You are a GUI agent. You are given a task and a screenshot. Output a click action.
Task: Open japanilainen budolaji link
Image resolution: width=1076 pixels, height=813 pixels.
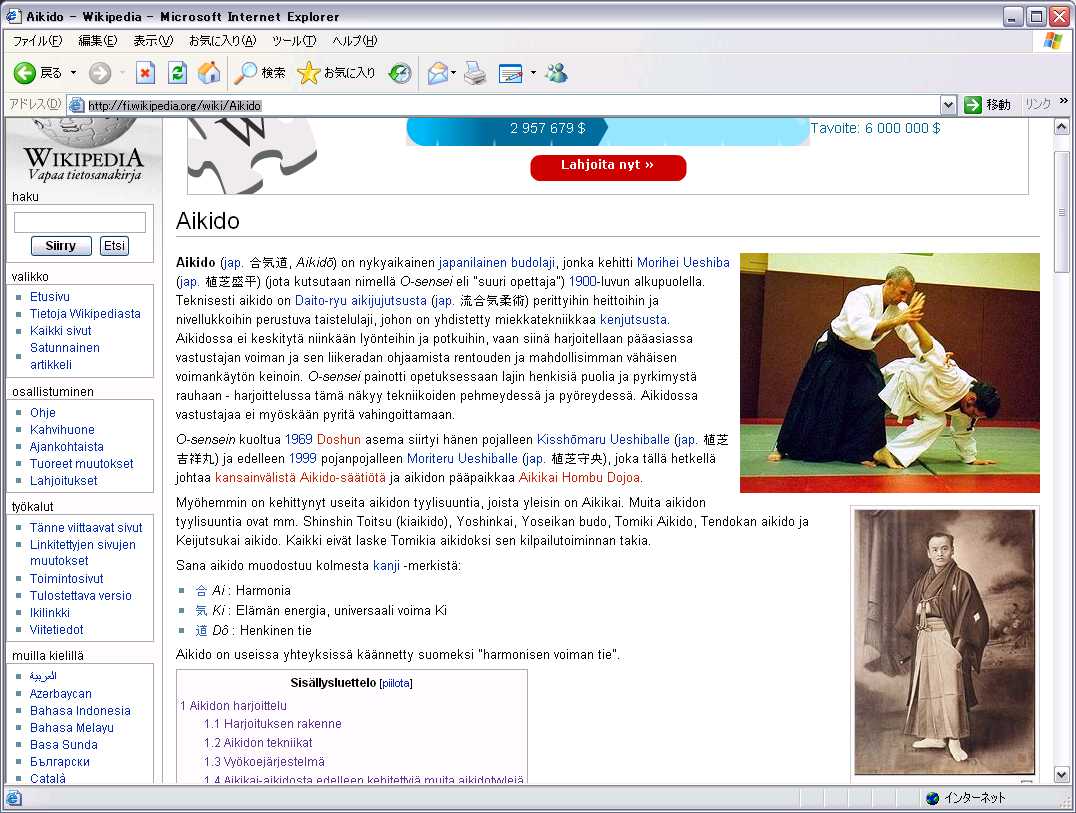tap(496, 262)
